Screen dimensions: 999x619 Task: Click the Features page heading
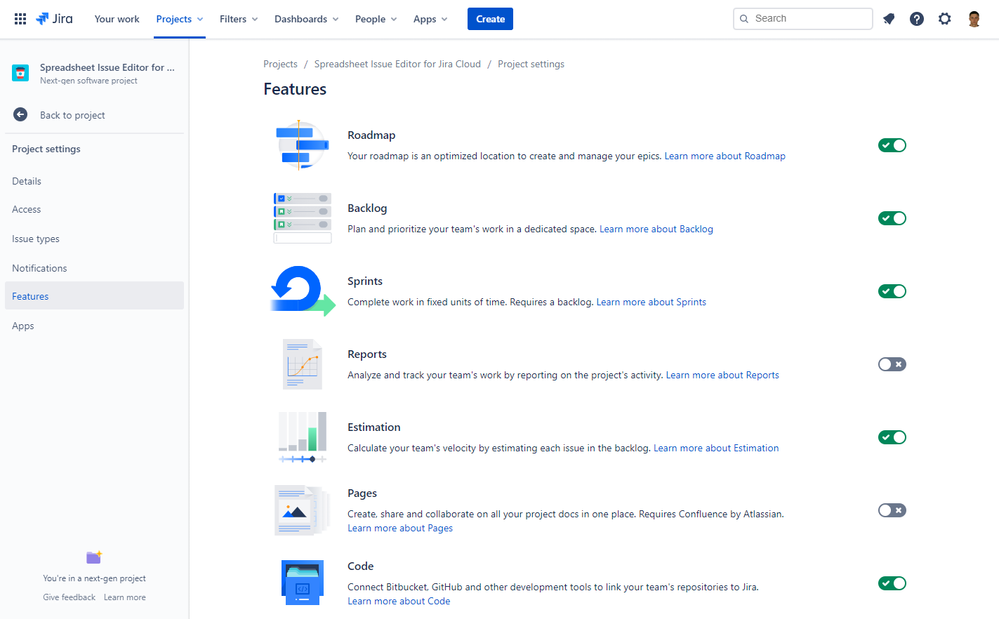[x=295, y=89]
